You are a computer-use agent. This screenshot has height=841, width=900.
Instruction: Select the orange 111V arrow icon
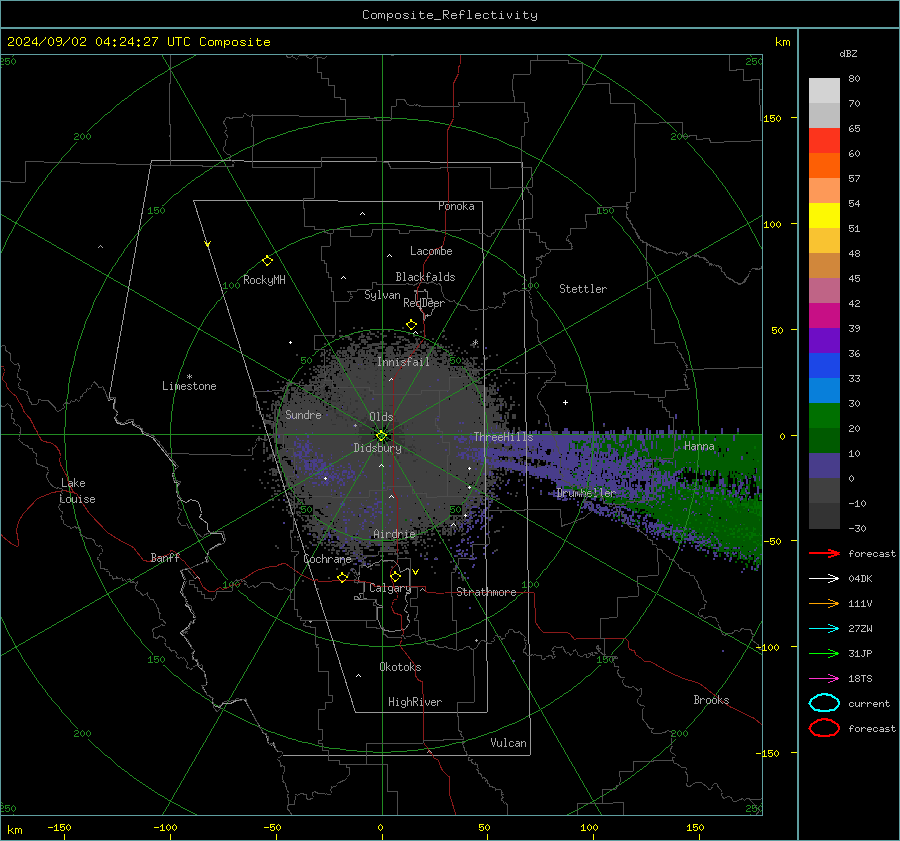824,603
